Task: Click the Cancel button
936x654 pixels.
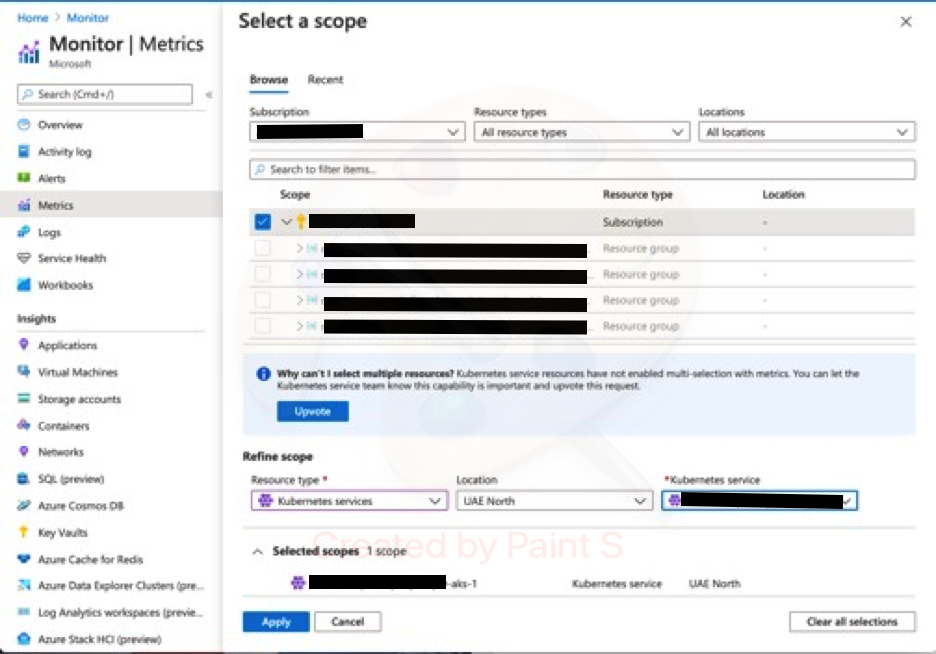Action: coord(347,622)
